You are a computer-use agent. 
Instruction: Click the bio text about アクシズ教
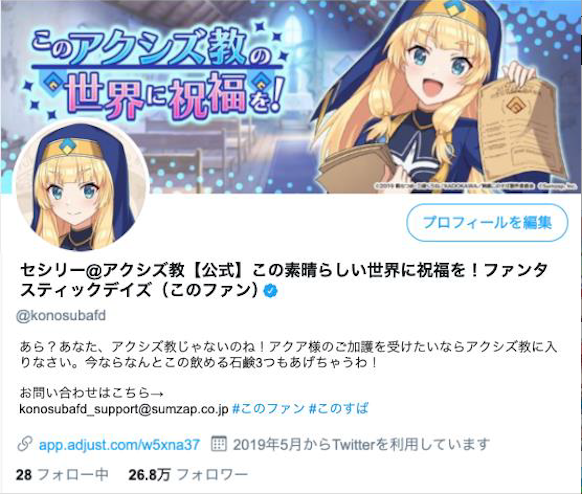pyautogui.click(x=288, y=354)
